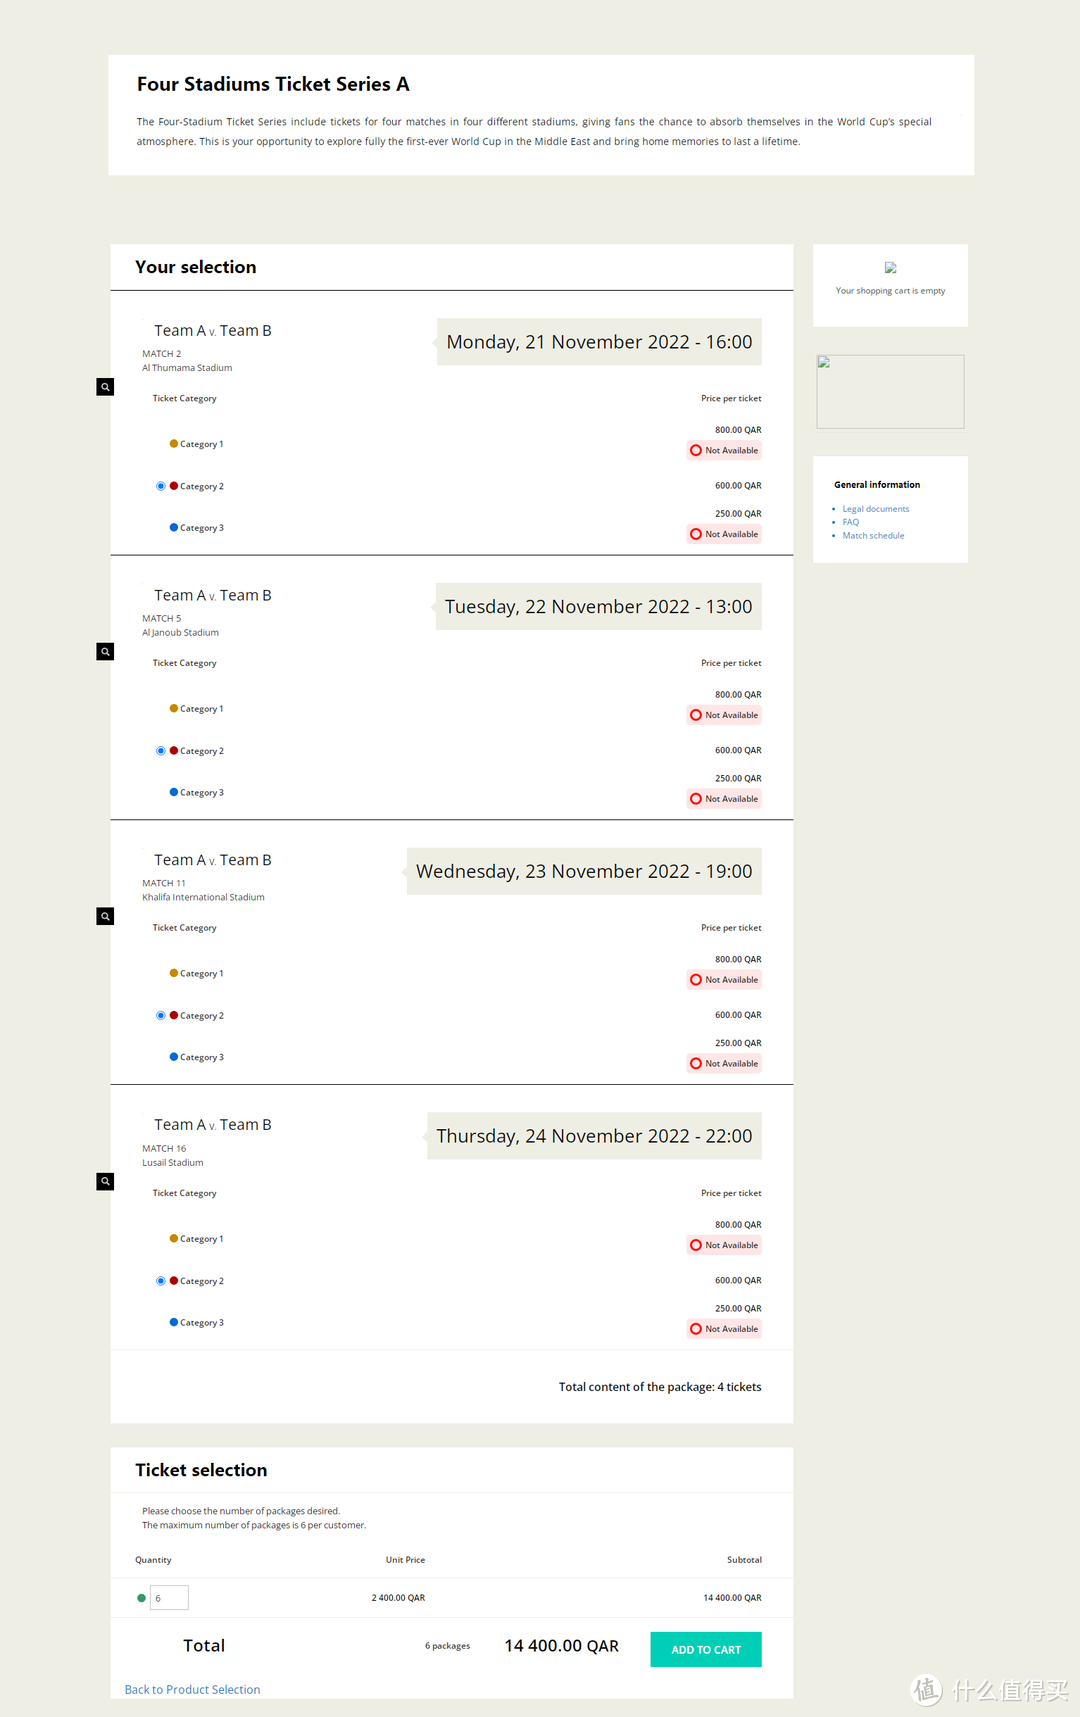
Task: Click the shopping cart icon
Action: click(890, 268)
